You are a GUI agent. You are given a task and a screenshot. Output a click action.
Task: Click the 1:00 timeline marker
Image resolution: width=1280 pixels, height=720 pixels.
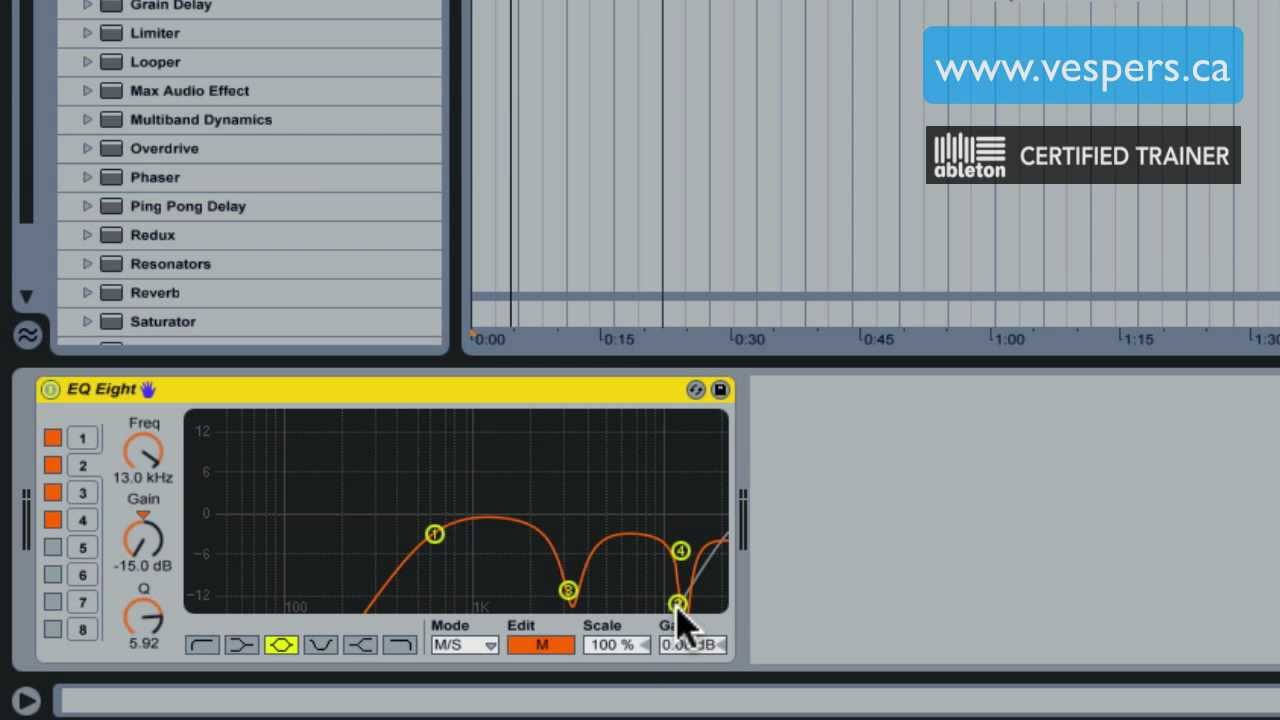click(x=1009, y=339)
